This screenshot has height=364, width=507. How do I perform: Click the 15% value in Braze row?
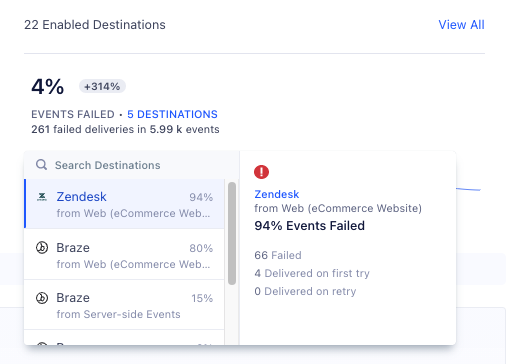202,298
